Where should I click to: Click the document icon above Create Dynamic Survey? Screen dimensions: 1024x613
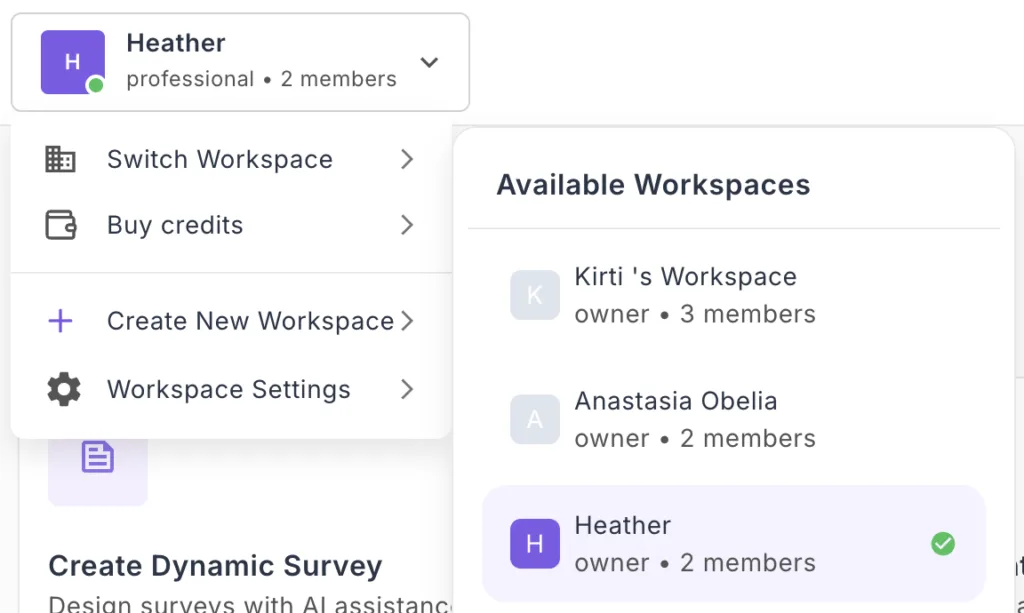tap(97, 458)
